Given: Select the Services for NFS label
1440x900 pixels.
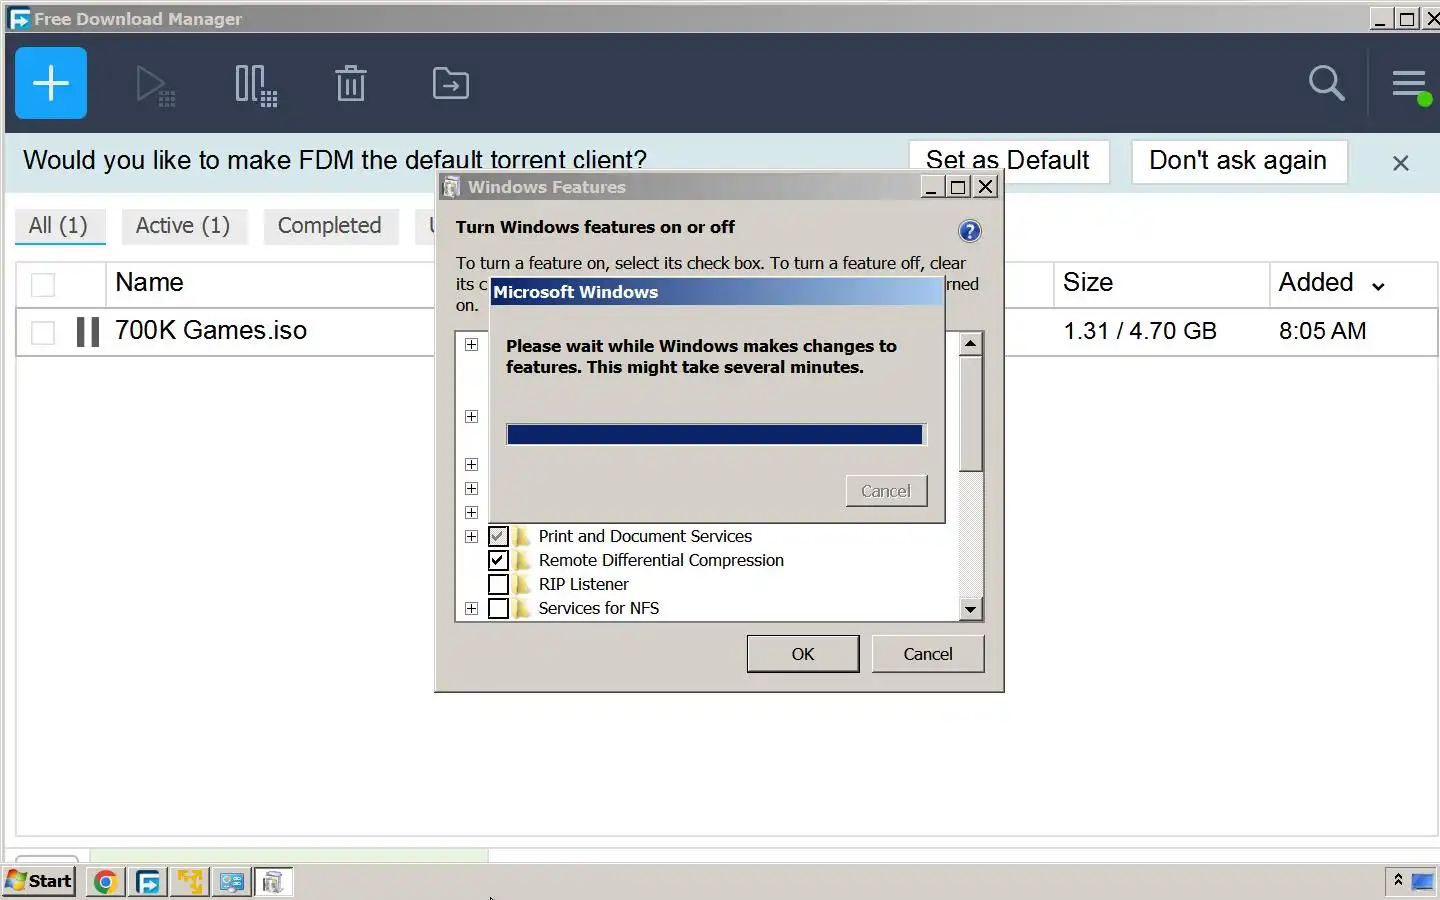Looking at the screenshot, I should (599, 609).
